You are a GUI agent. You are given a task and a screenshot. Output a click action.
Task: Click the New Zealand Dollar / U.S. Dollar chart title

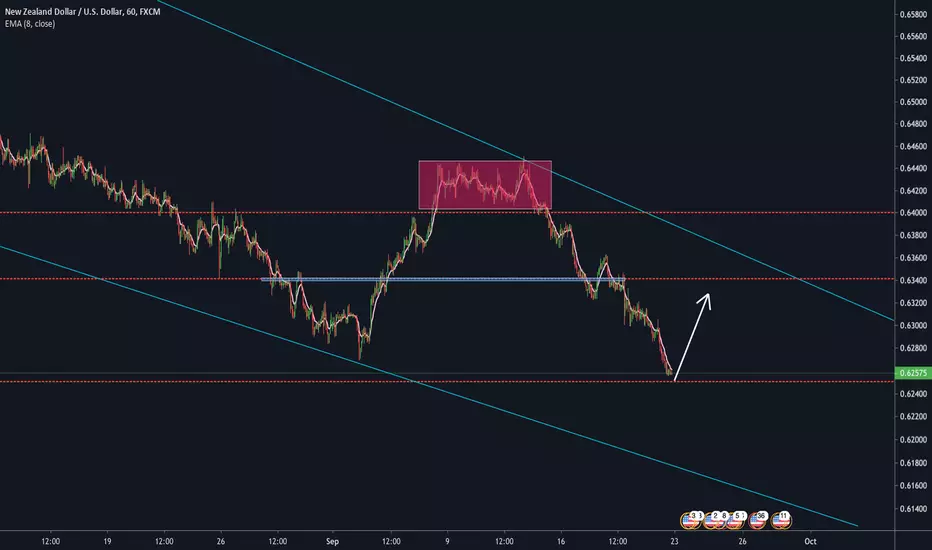click(83, 11)
